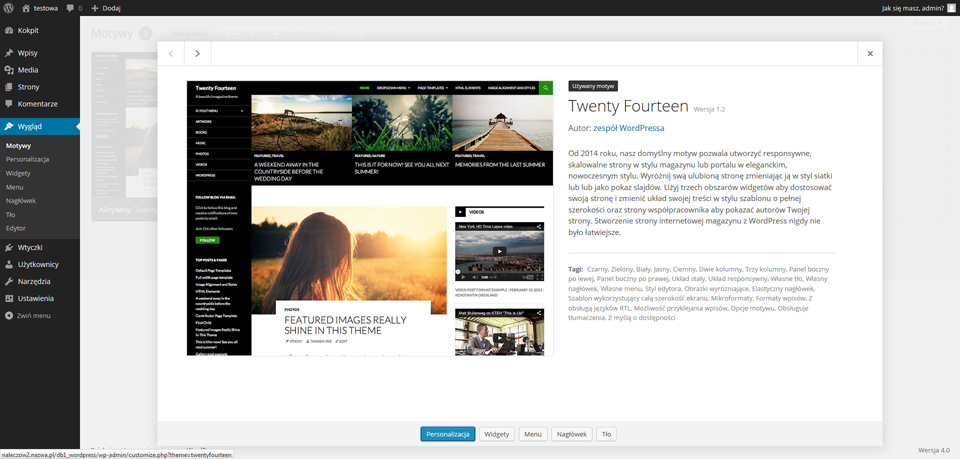Open Widgety submenu item in sidebar
The width and height of the screenshot is (960, 459).
(x=18, y=173)
